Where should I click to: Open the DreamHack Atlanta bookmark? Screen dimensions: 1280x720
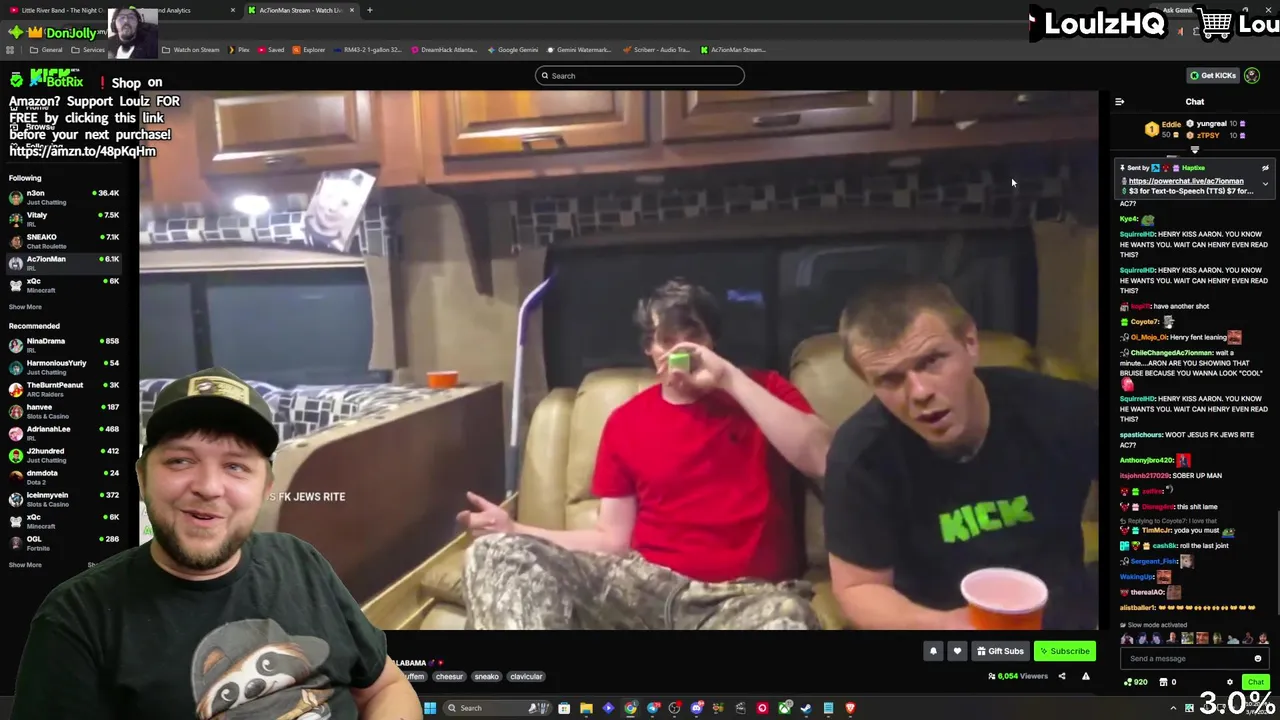(x=443, y=50)
